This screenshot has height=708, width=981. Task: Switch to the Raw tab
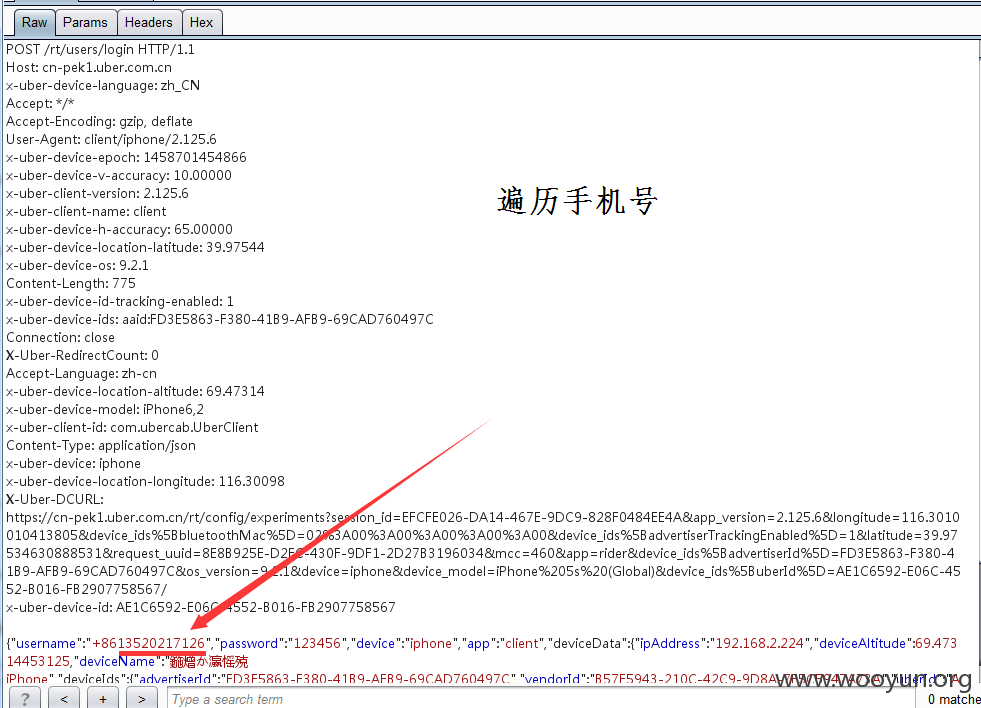click(x=34, y=23)
